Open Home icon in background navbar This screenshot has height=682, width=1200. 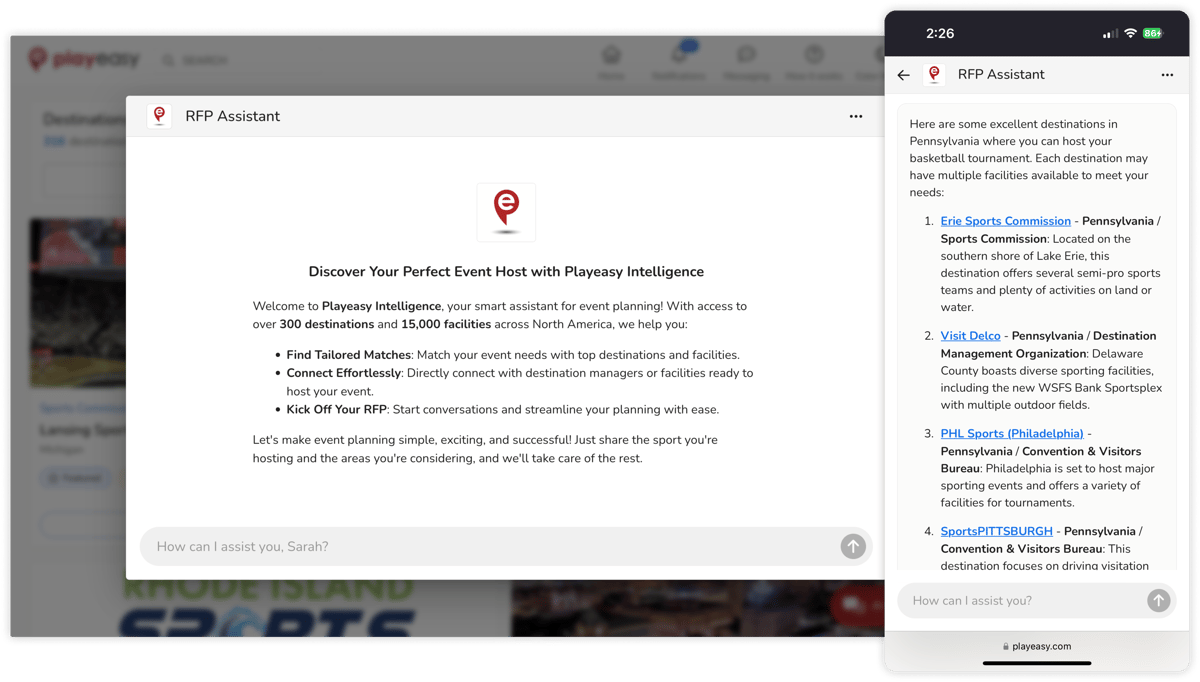[611, 61]
